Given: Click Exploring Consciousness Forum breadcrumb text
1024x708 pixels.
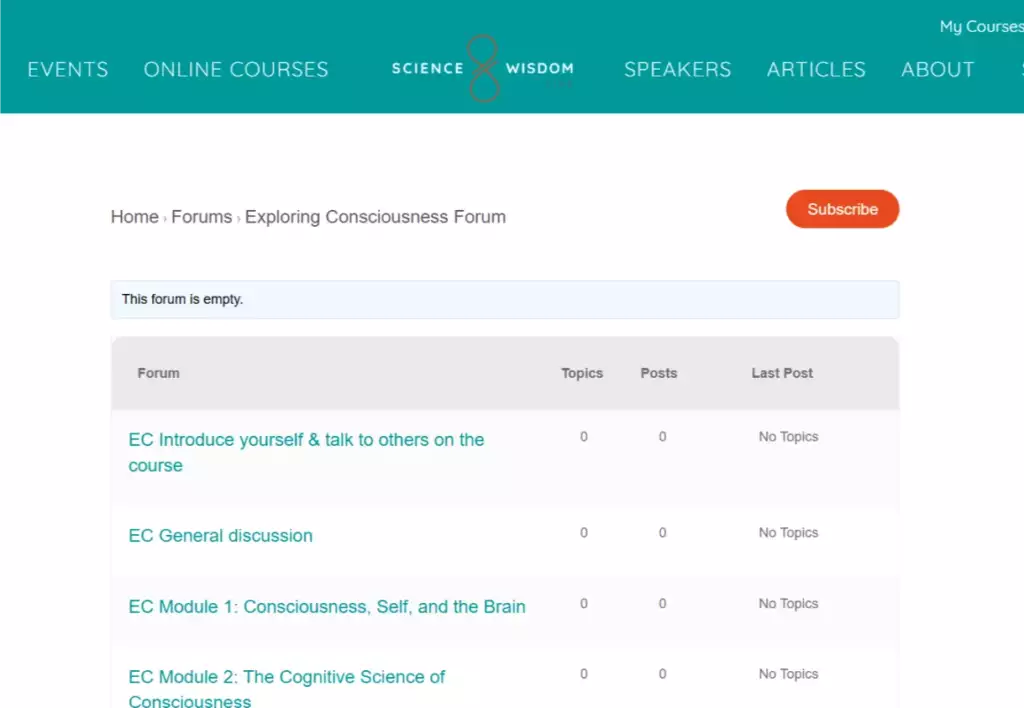Looking at the screenshot, I should 375,217.
